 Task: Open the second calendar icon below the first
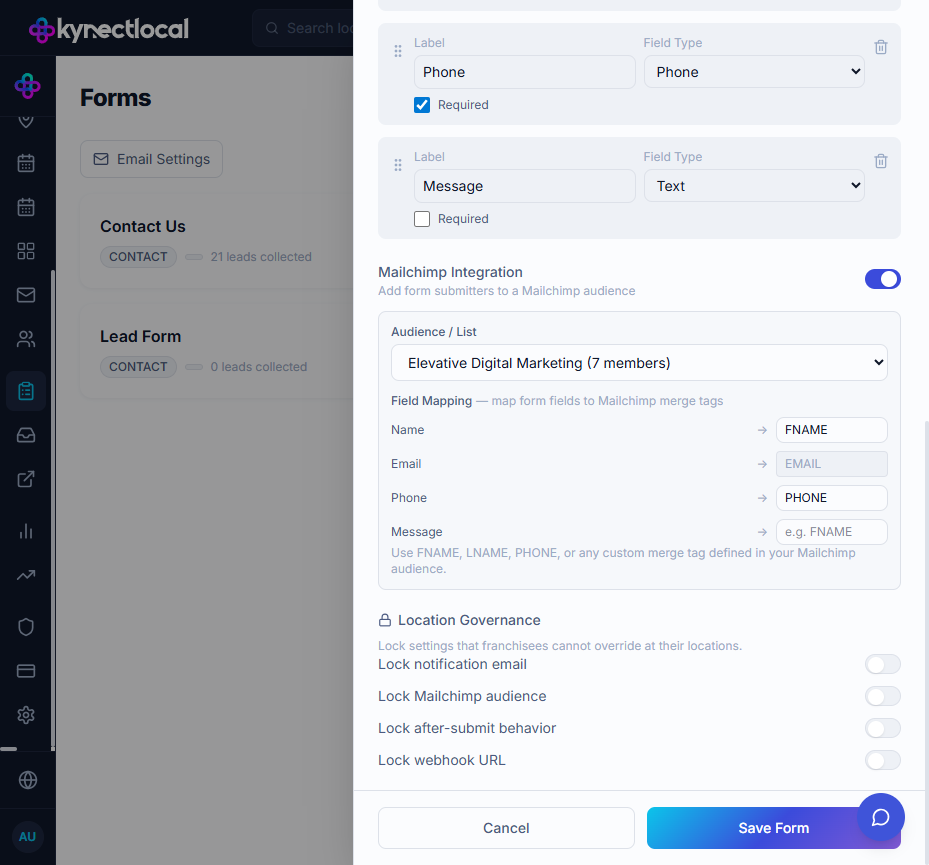tap(26, 207)
